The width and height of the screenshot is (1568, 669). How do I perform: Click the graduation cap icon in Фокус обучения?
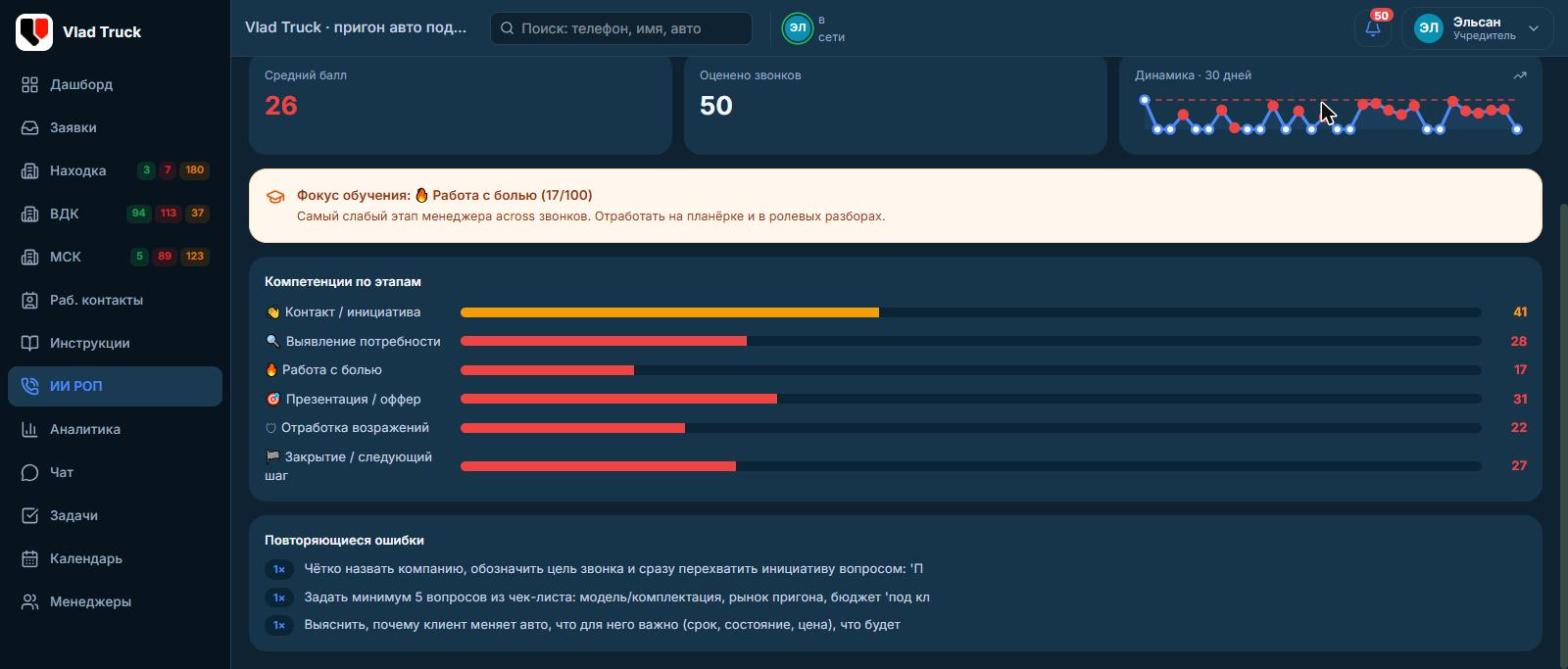(x=276, y=197)
